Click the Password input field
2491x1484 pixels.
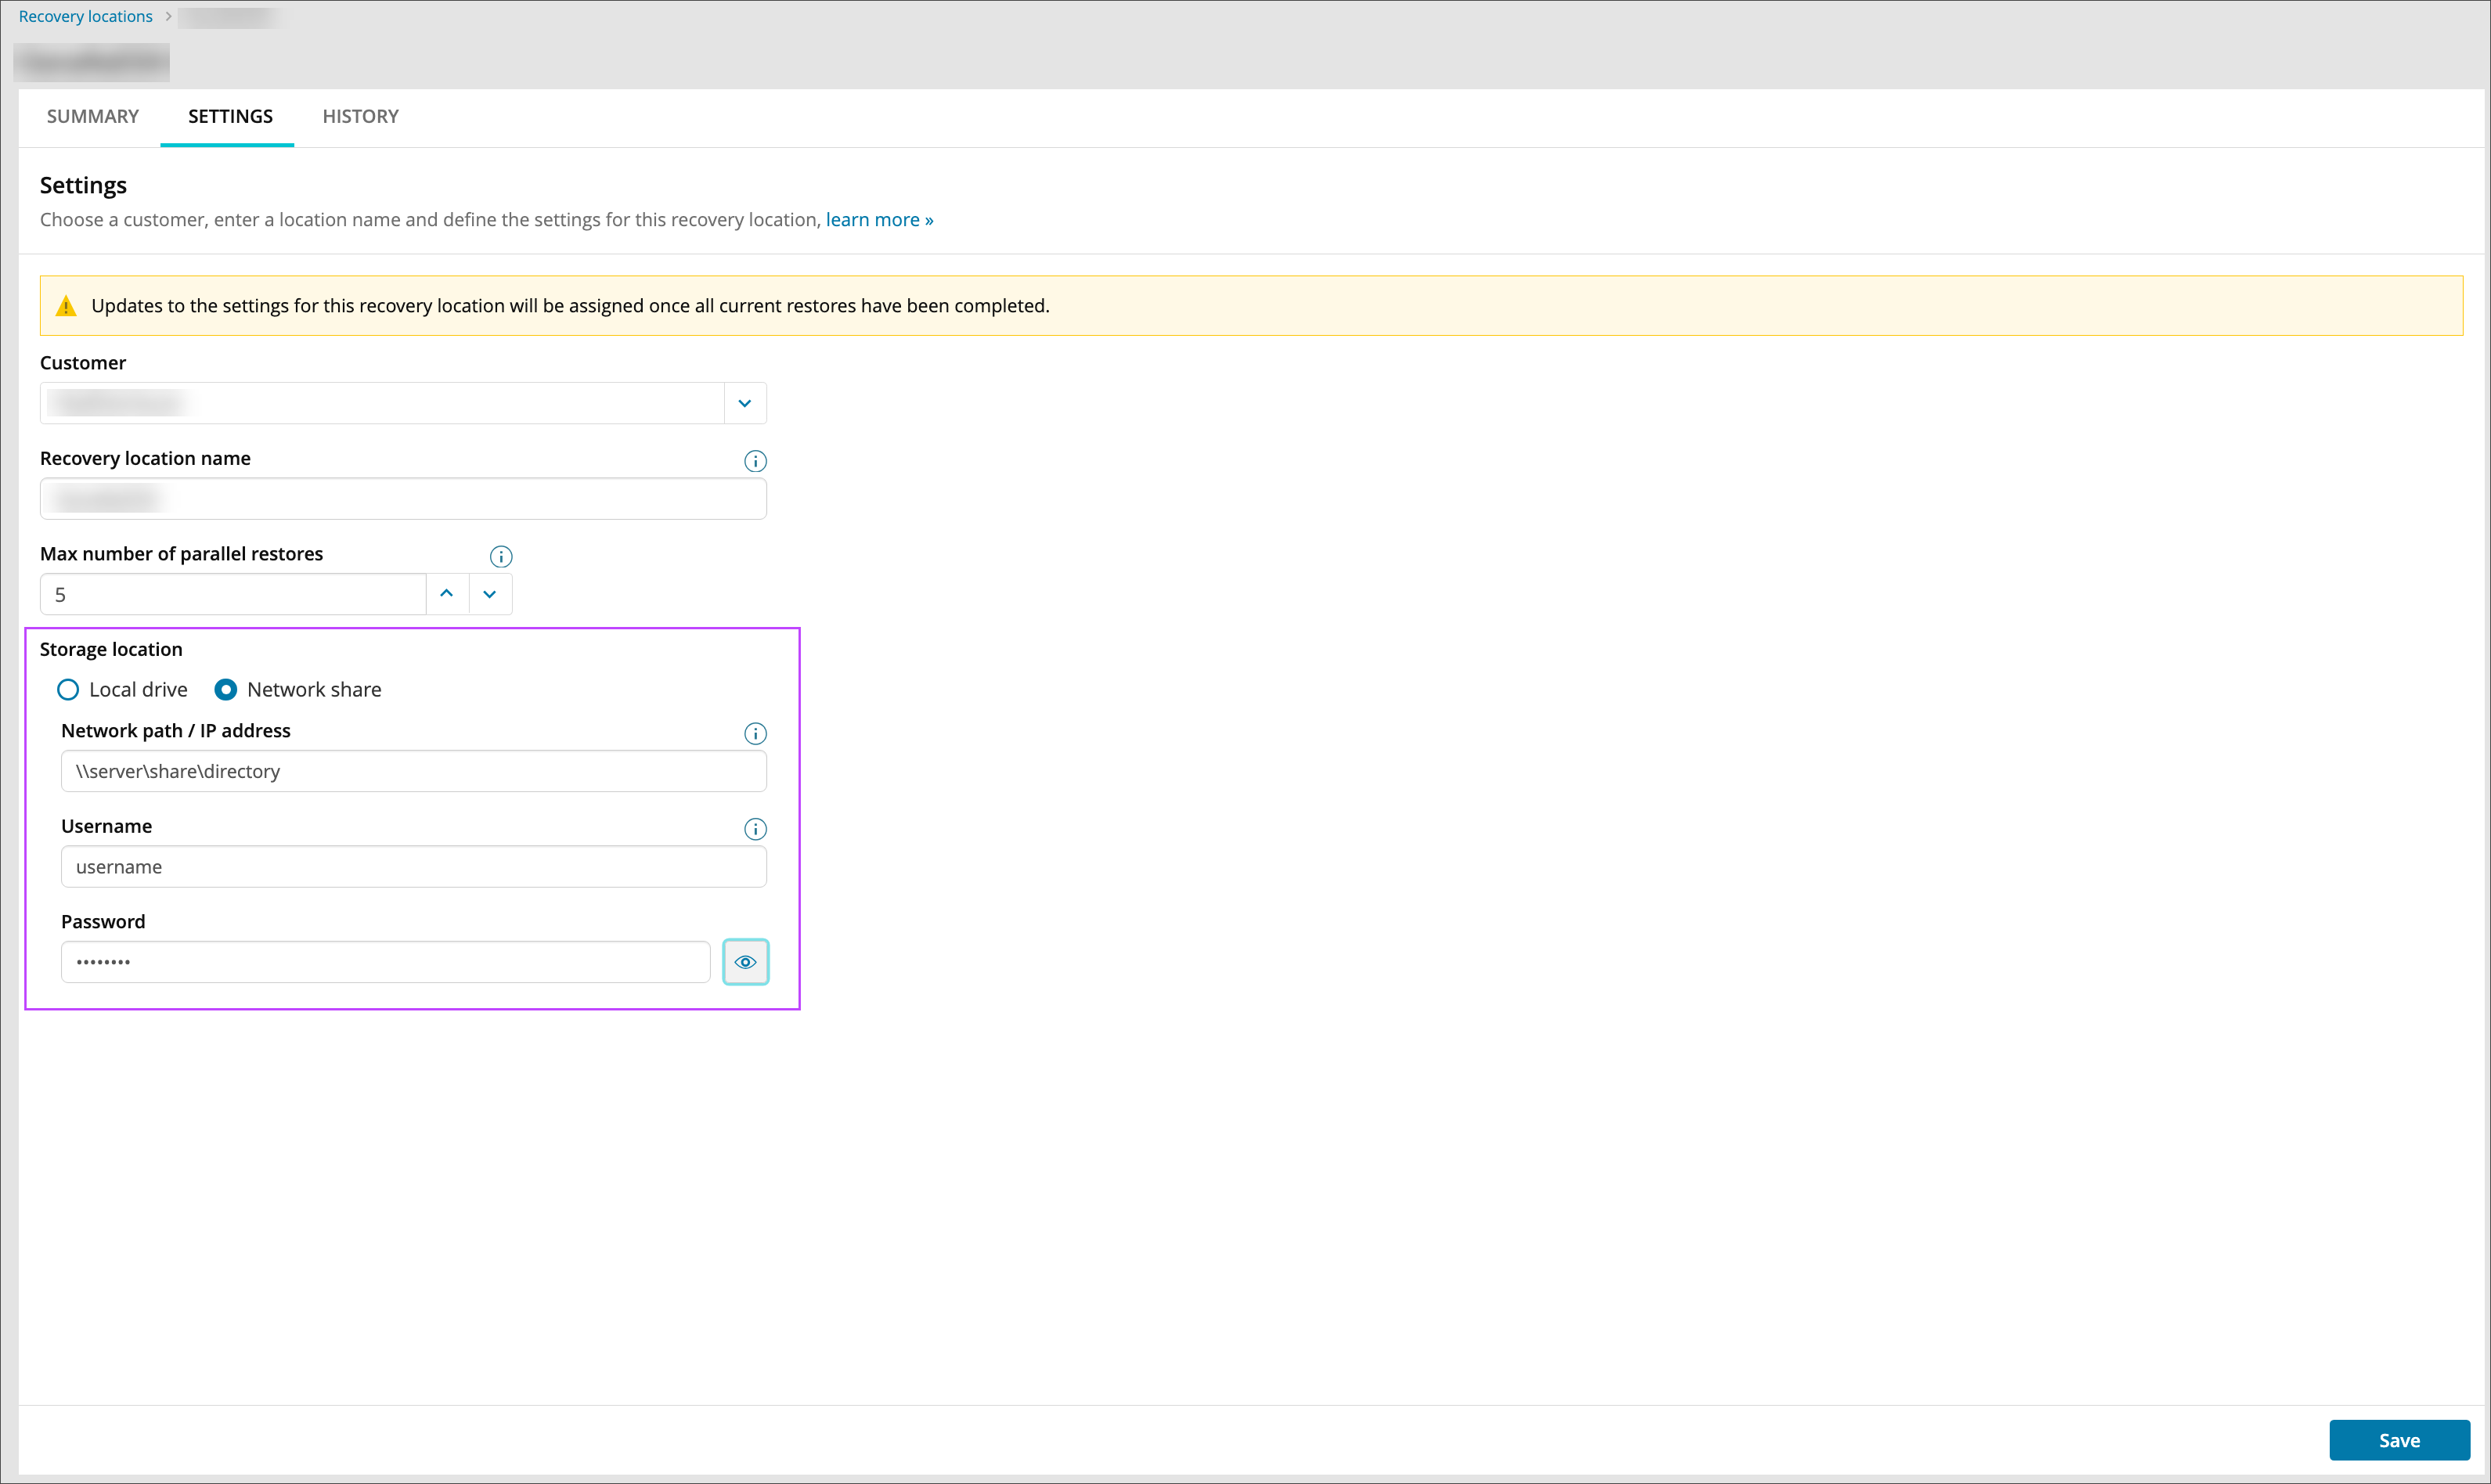coord(385,962)
